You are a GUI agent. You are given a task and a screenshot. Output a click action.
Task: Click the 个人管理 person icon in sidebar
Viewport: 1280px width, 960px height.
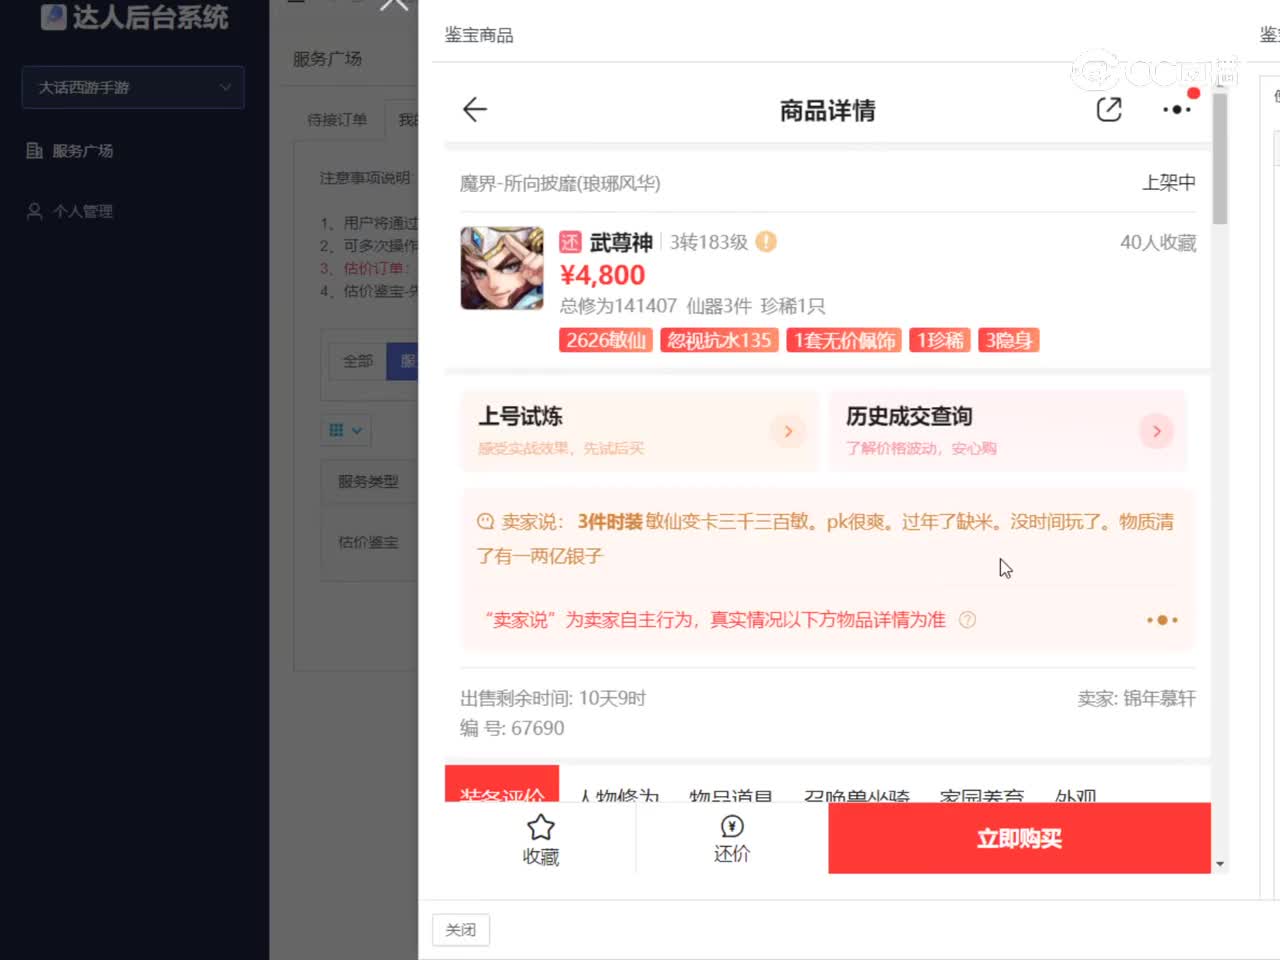coord(34,211)
